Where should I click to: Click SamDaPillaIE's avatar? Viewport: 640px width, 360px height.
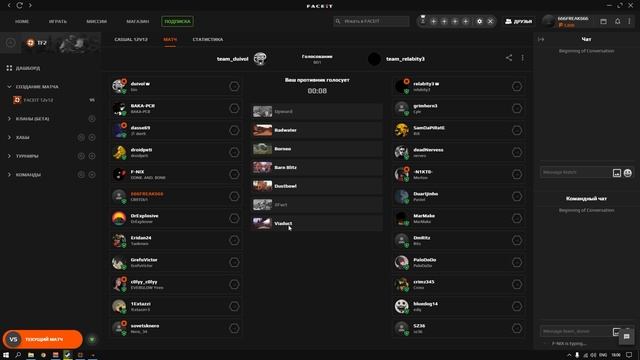click(x=402, y=130)
